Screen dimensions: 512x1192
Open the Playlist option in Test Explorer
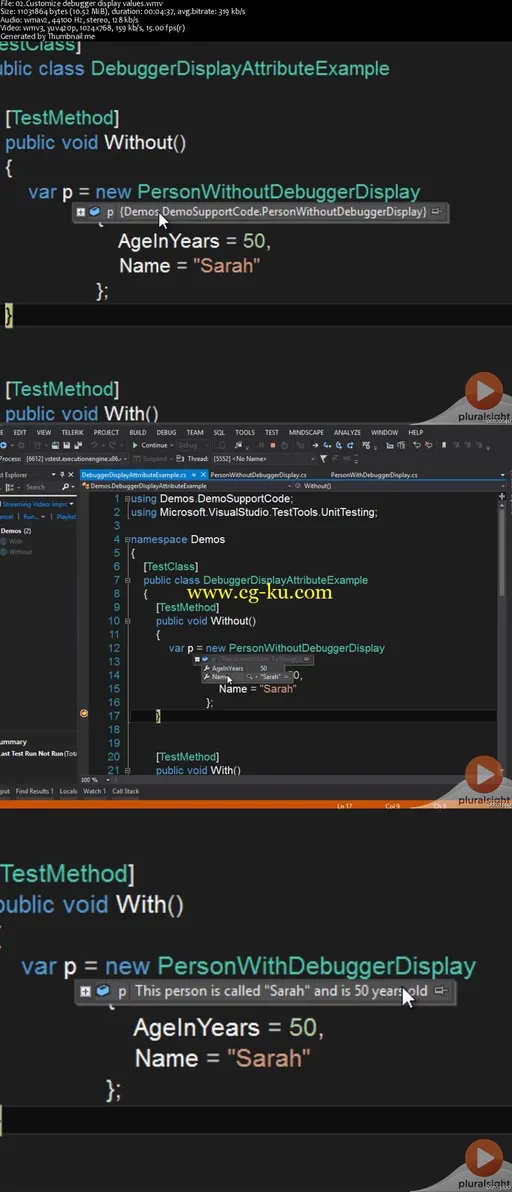coord(66,517)
